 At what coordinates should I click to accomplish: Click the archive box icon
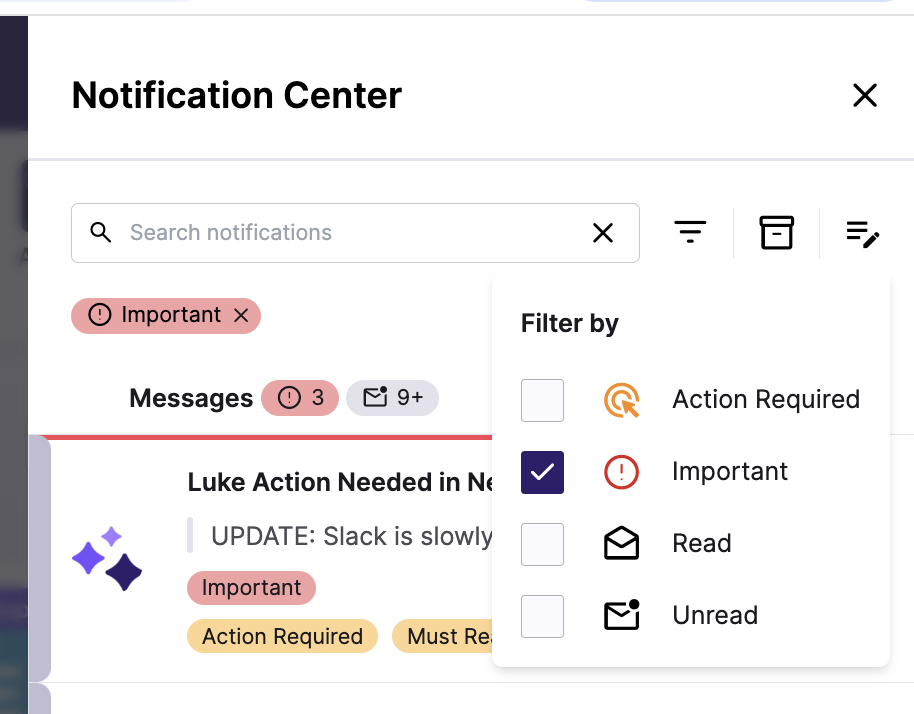776,233
